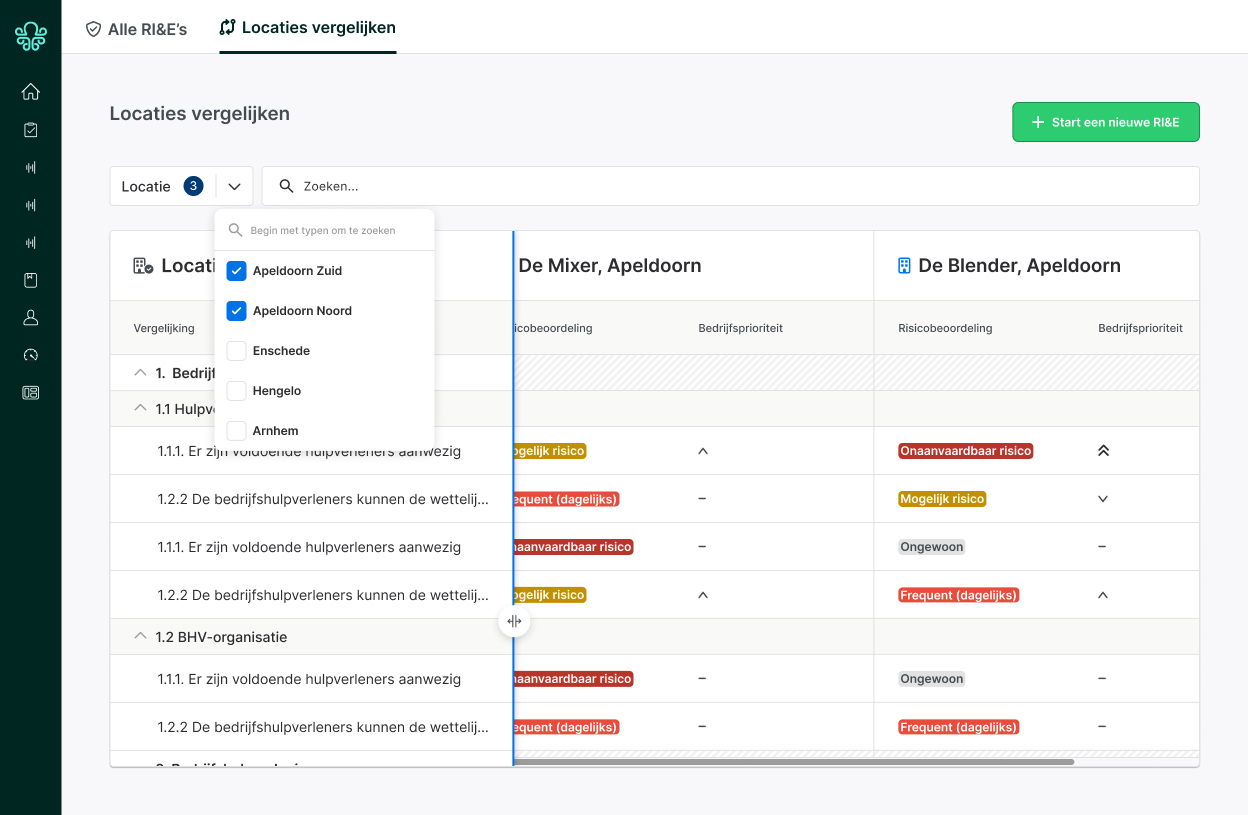Click the Locatie count badge 3
This screenshot has height=815, width=1248.
193,186
